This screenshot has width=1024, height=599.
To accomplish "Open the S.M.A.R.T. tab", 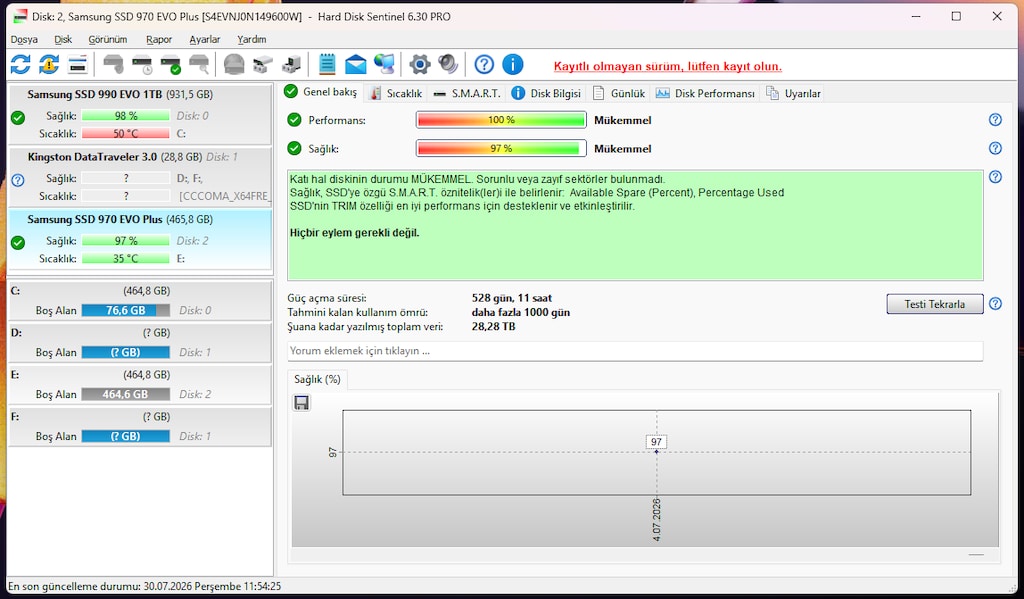I will [x=467, y=93].
